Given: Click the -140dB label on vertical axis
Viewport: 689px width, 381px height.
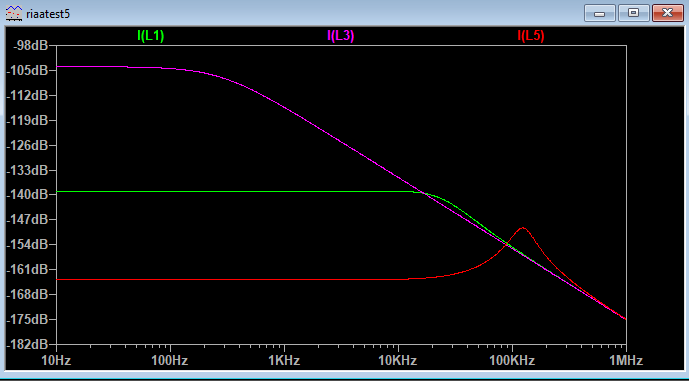Looking at the screenshot, I should point(27,194).
